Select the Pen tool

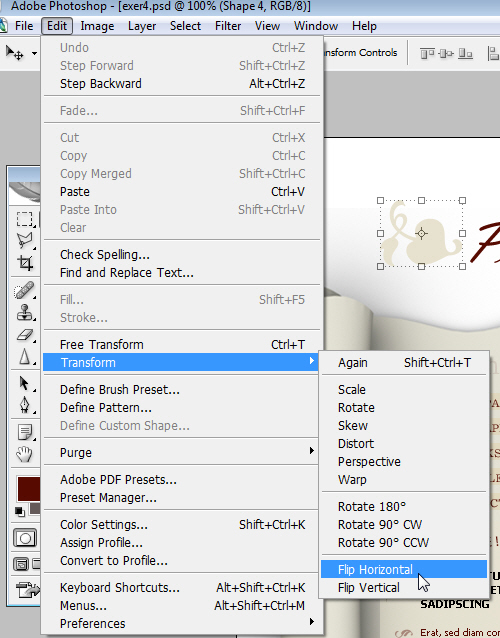pos(24,404)
